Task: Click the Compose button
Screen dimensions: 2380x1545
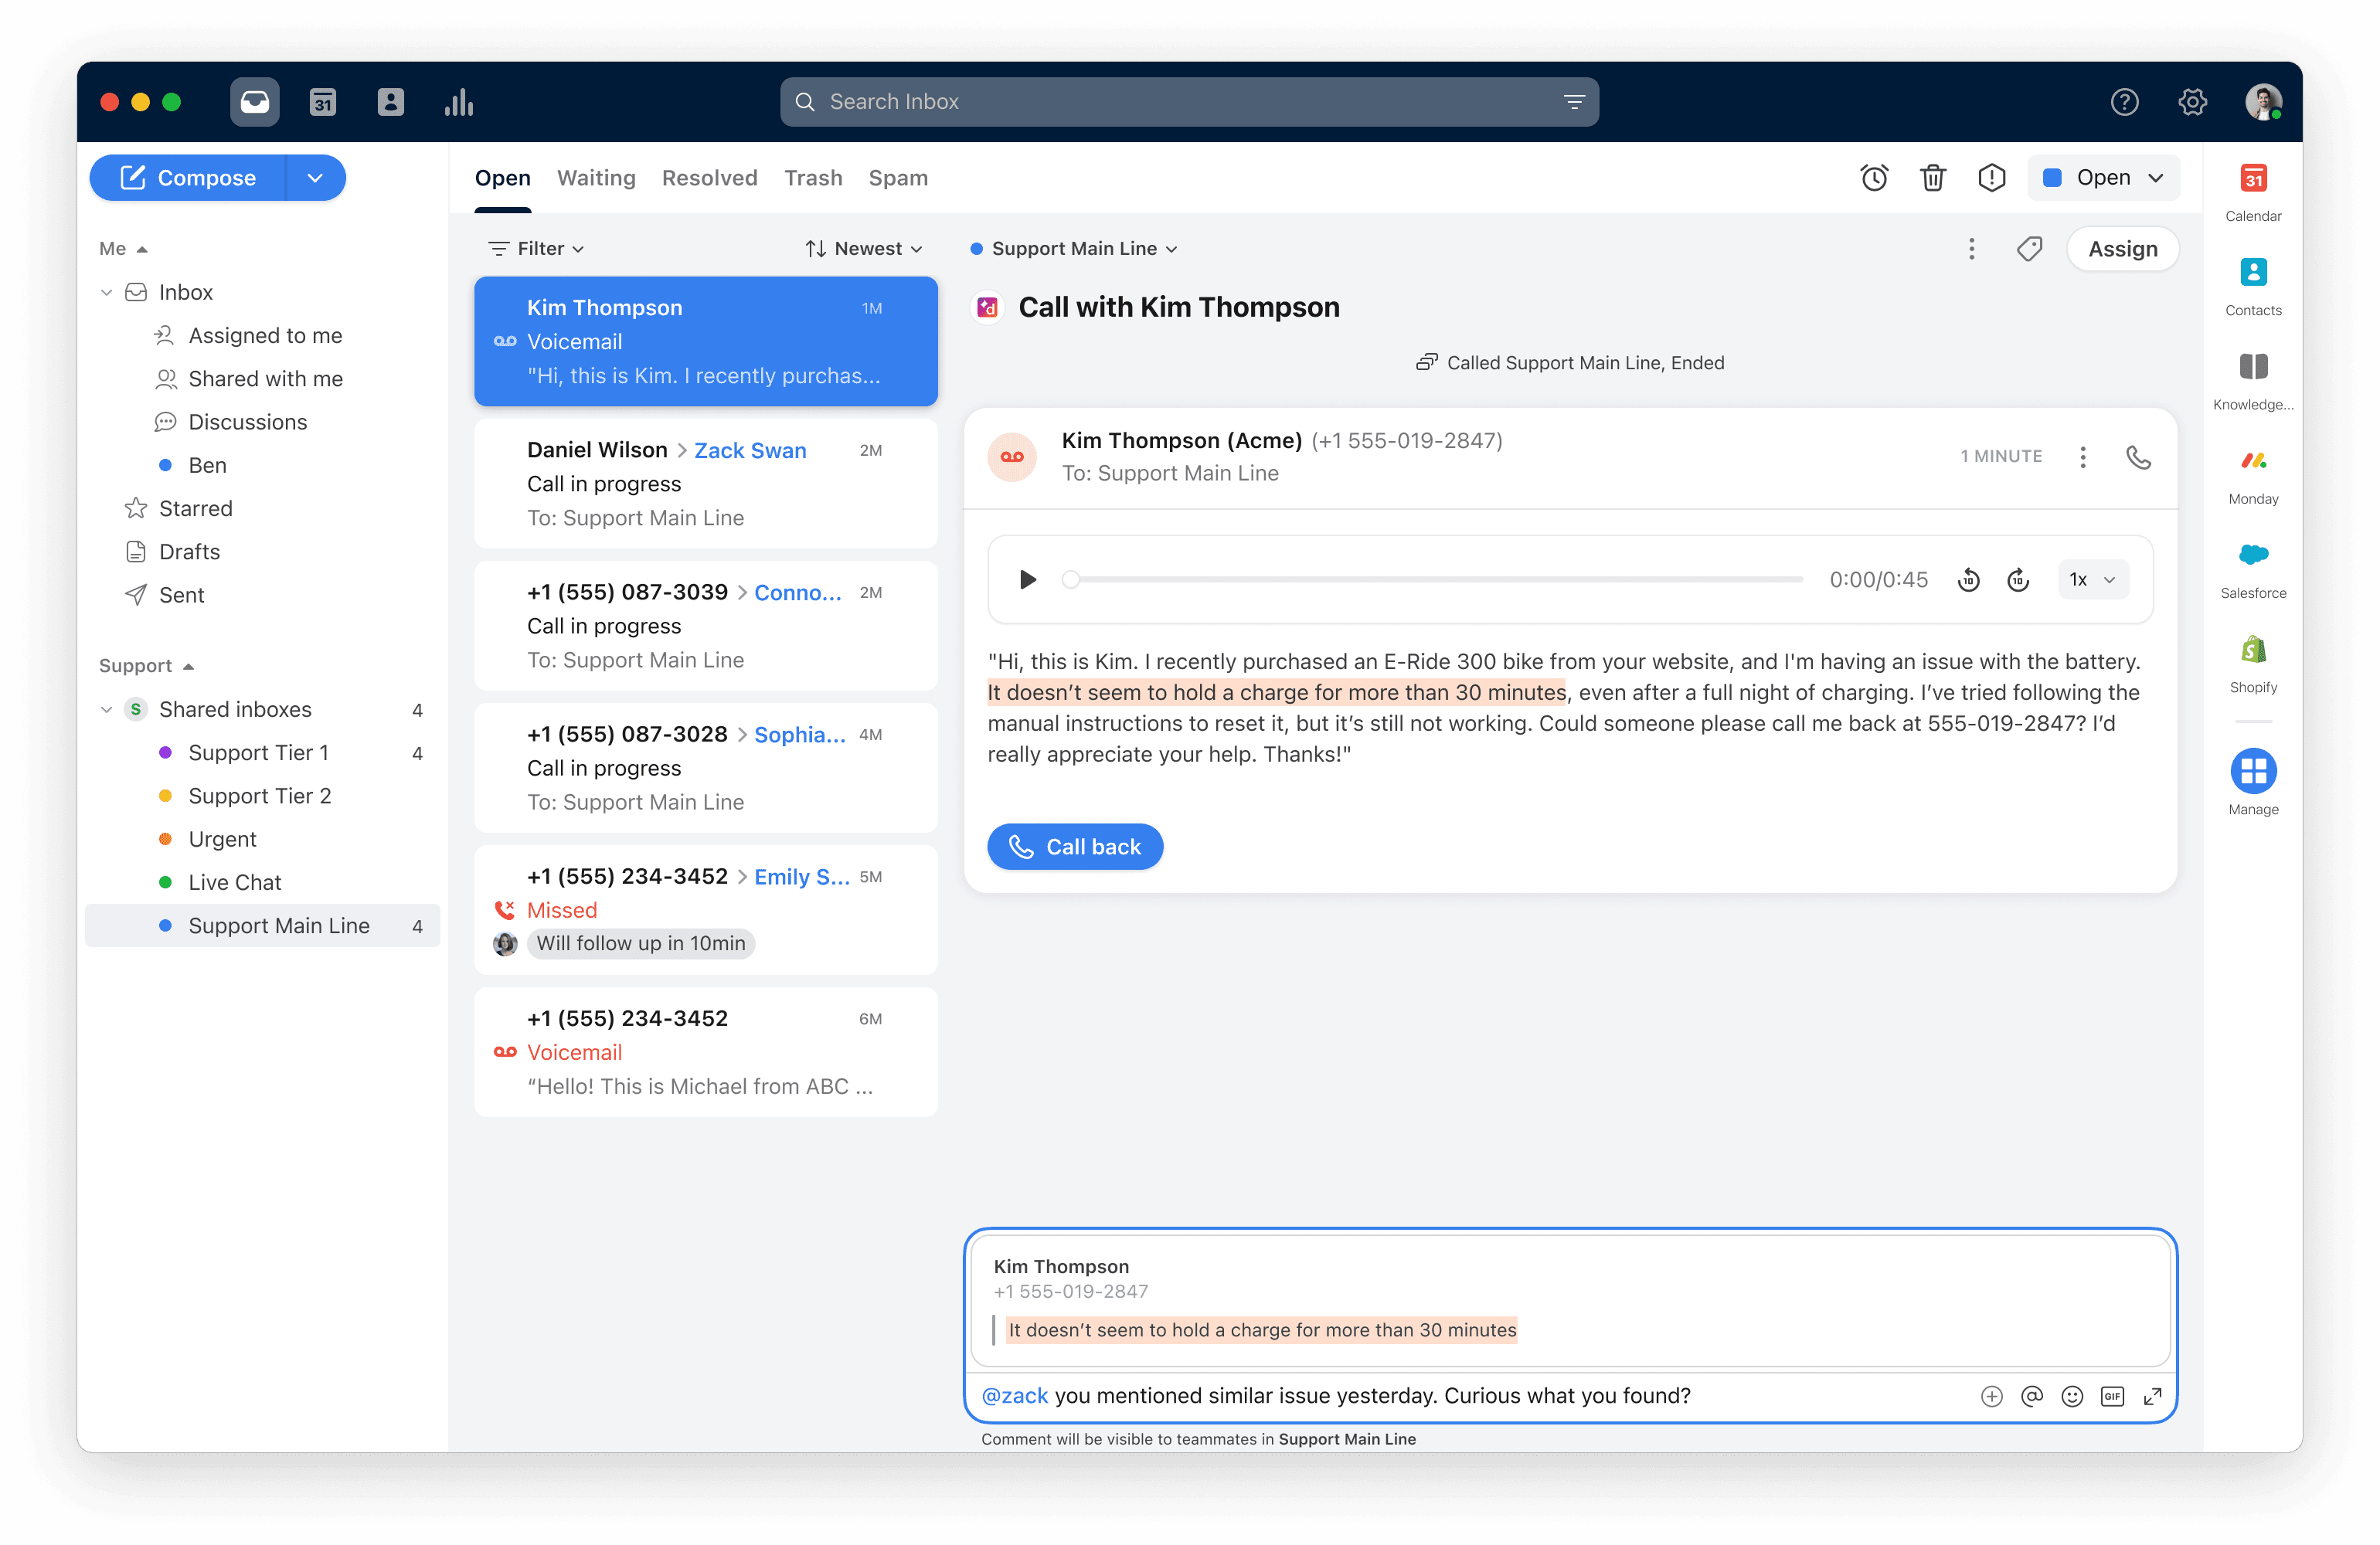Action: coord(188,178)
